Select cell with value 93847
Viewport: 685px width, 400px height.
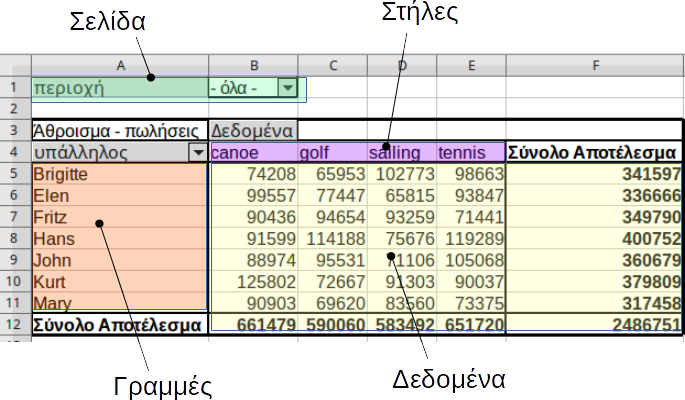(471, 195)
